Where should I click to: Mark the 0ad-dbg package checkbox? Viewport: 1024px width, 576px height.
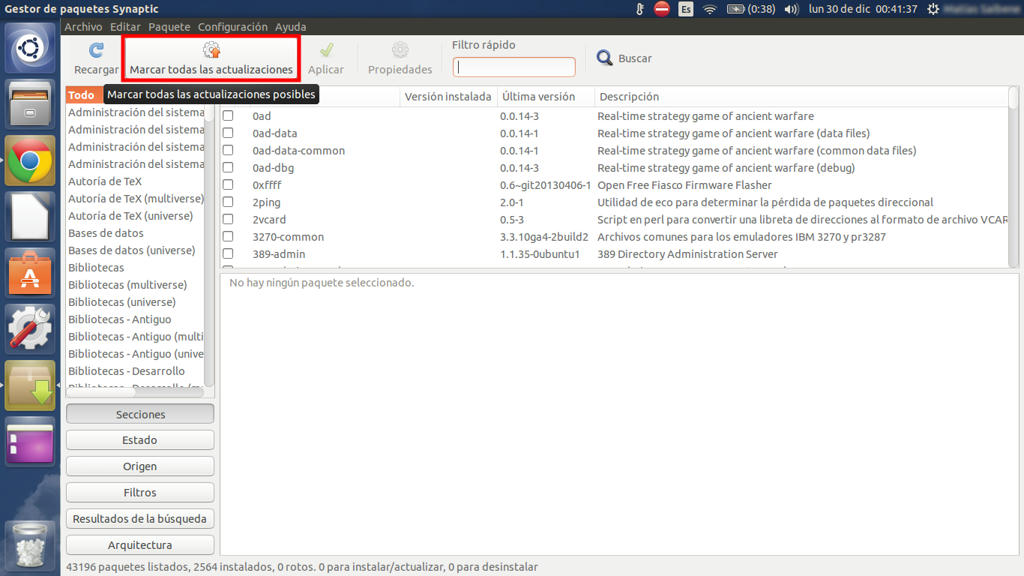click(228, 168)
